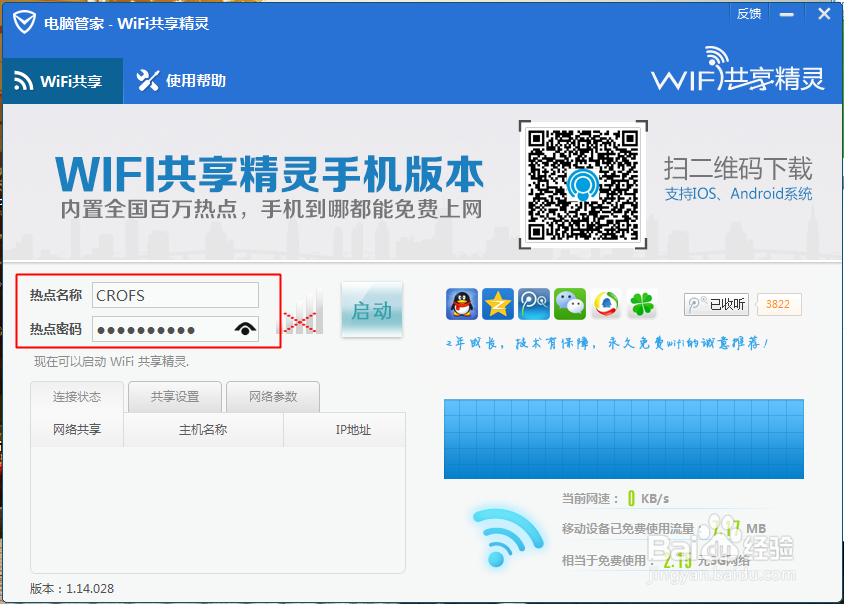Click the 电脑管家 shield logo
The height and width of the screenshot is (604, 844).
(24, 23)
